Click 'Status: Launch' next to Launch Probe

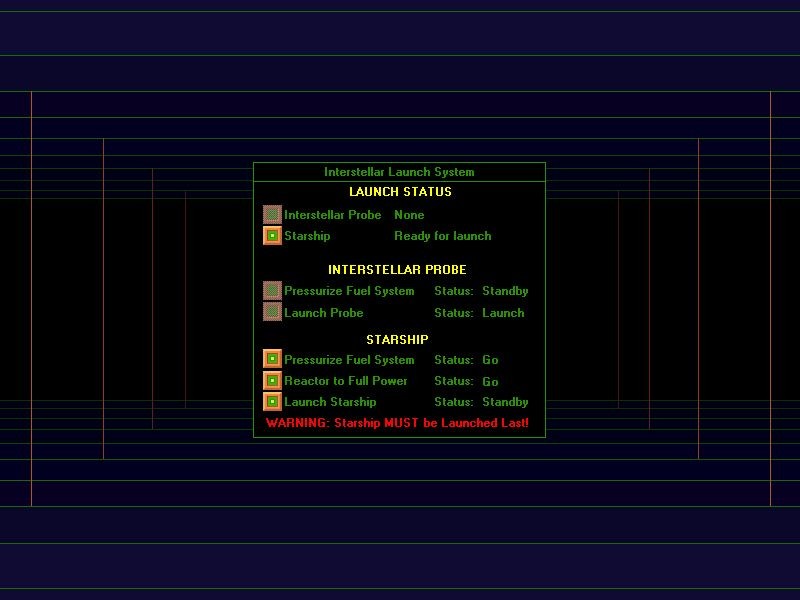click(479, 313)
